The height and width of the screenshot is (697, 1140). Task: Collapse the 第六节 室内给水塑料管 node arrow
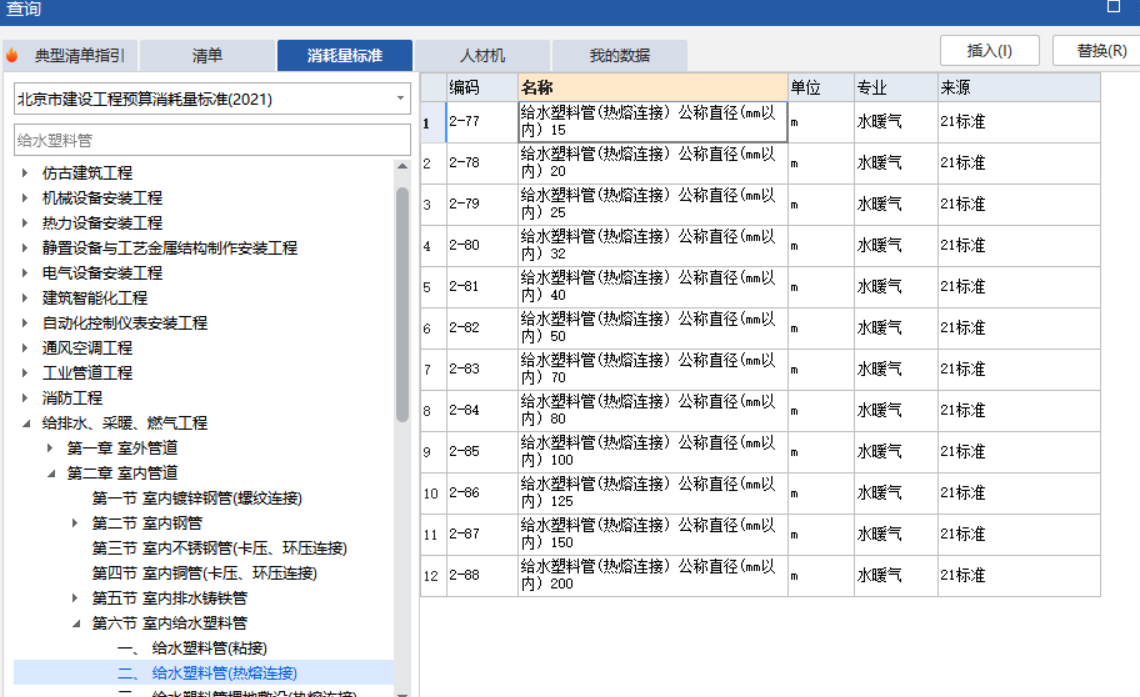[75, 623]
